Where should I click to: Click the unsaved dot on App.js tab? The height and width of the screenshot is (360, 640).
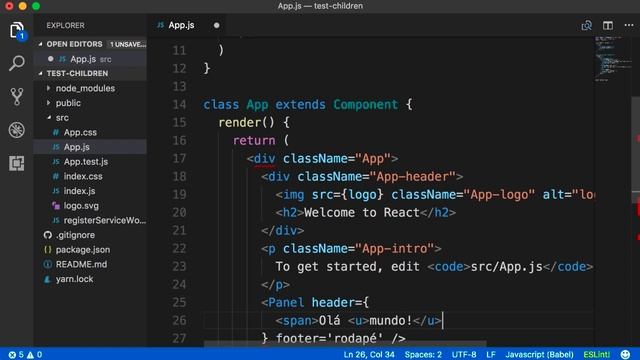pyautogui.click(x=216, y=25)
